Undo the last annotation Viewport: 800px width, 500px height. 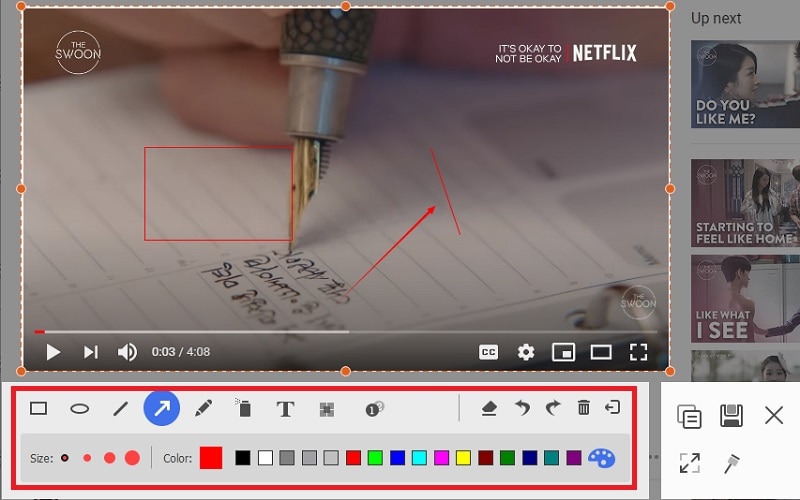coord(522,408)
